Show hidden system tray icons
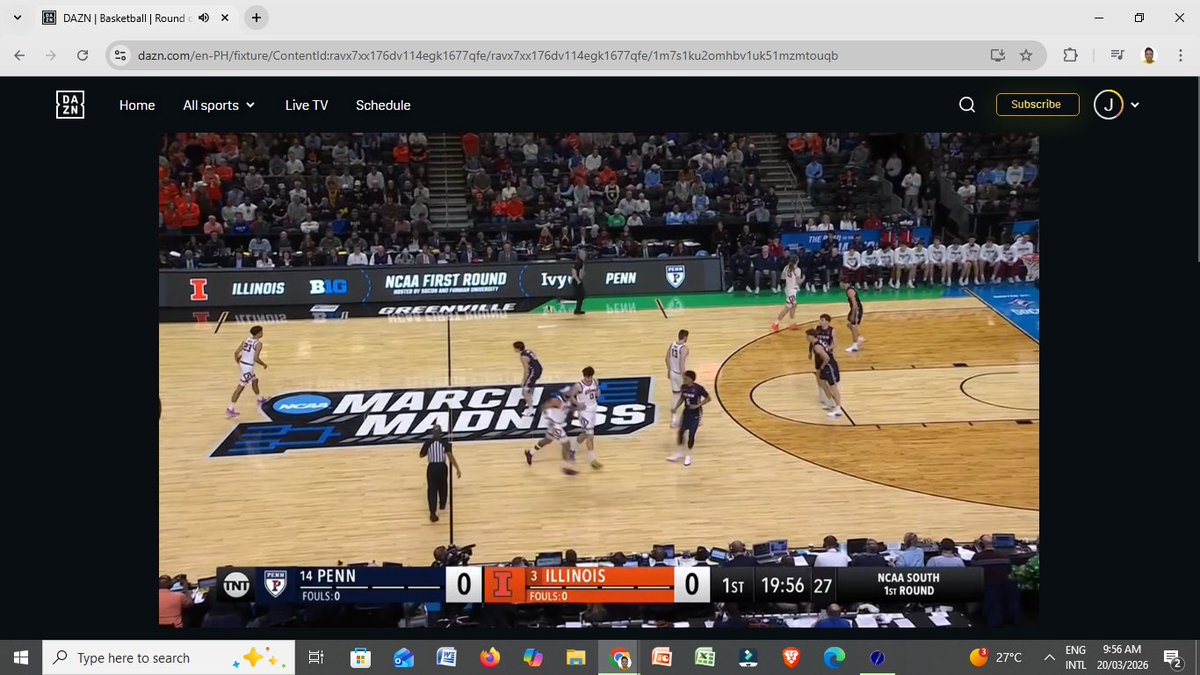 tap(1049, 657)
